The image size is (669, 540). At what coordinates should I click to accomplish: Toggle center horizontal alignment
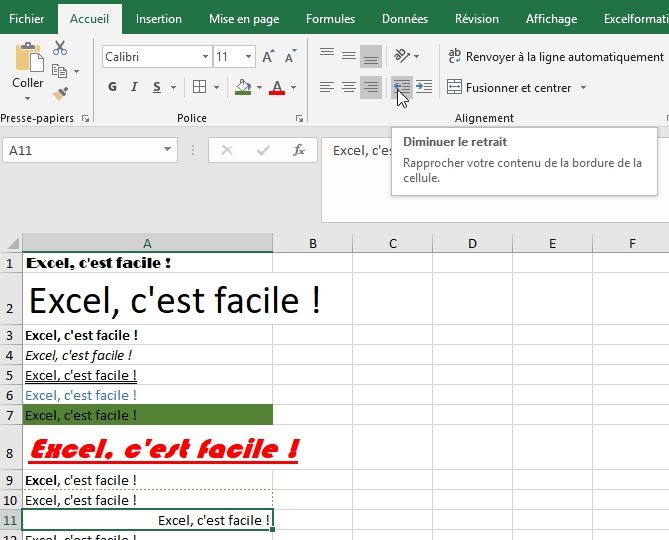coord(349,87)
